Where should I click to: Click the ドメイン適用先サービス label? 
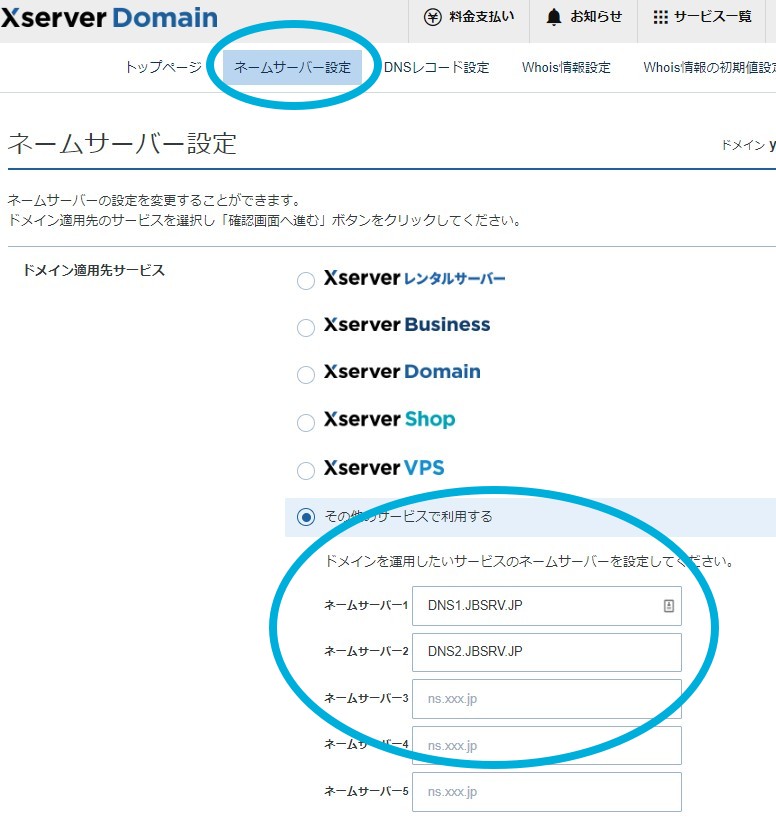click(x=94, y=270)
